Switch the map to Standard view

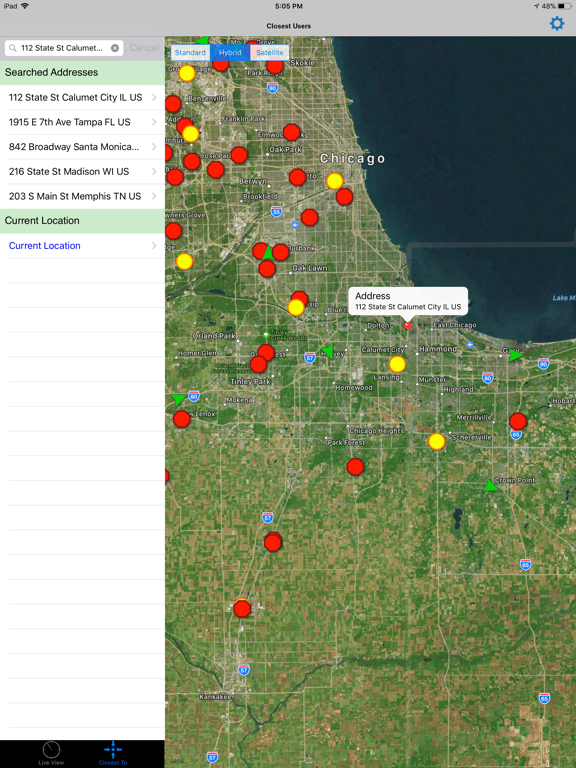[x=190, y=52]
